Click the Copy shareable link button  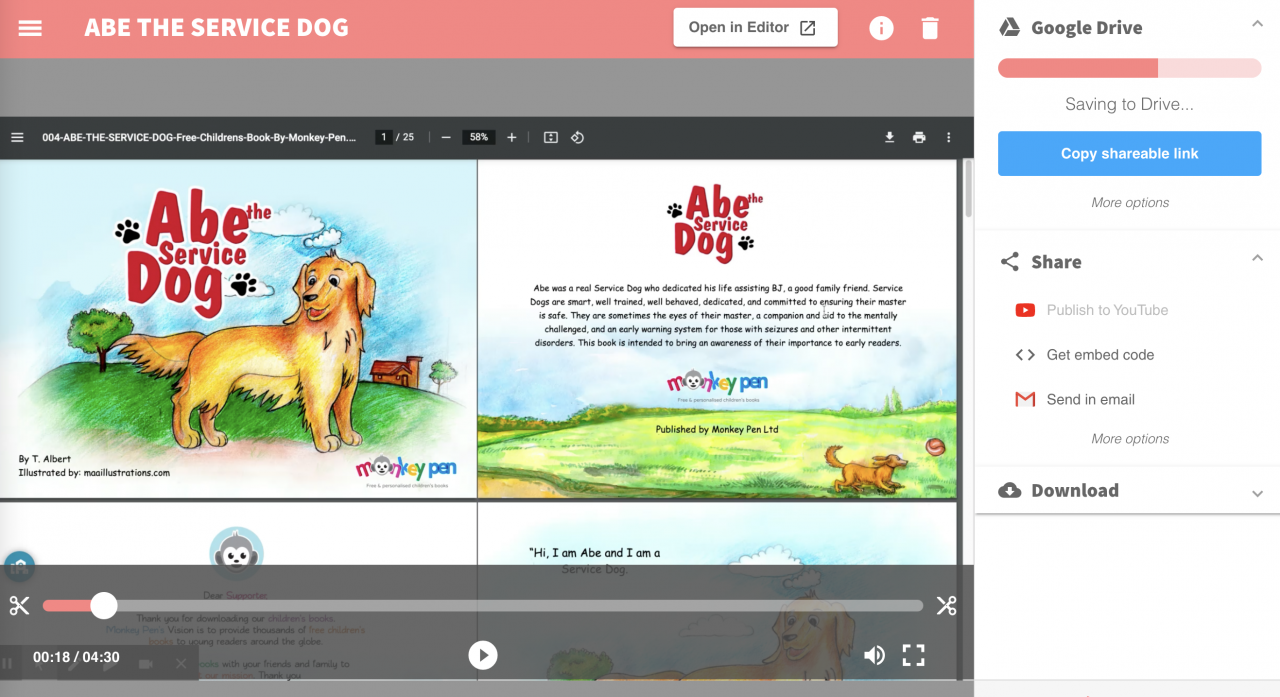point(1129,154)
